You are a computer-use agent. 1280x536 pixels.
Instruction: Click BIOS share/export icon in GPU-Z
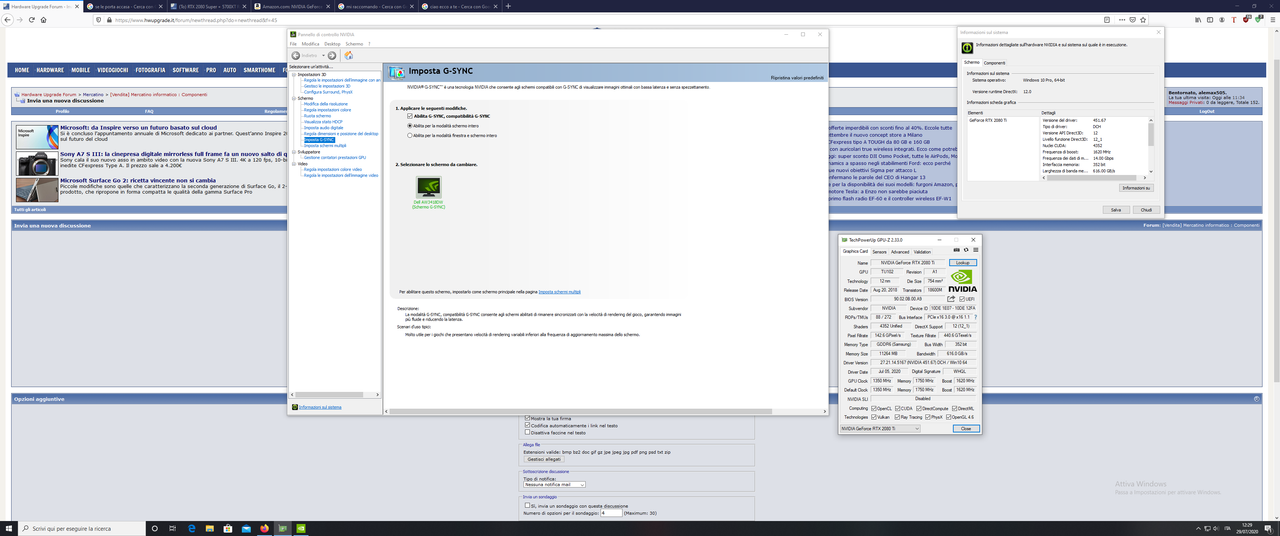tap(951, 298)
